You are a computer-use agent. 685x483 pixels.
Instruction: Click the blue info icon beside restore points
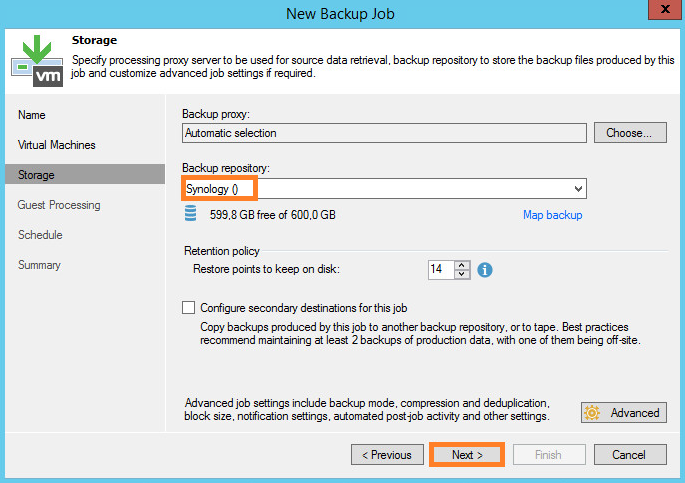pos(484,270)
